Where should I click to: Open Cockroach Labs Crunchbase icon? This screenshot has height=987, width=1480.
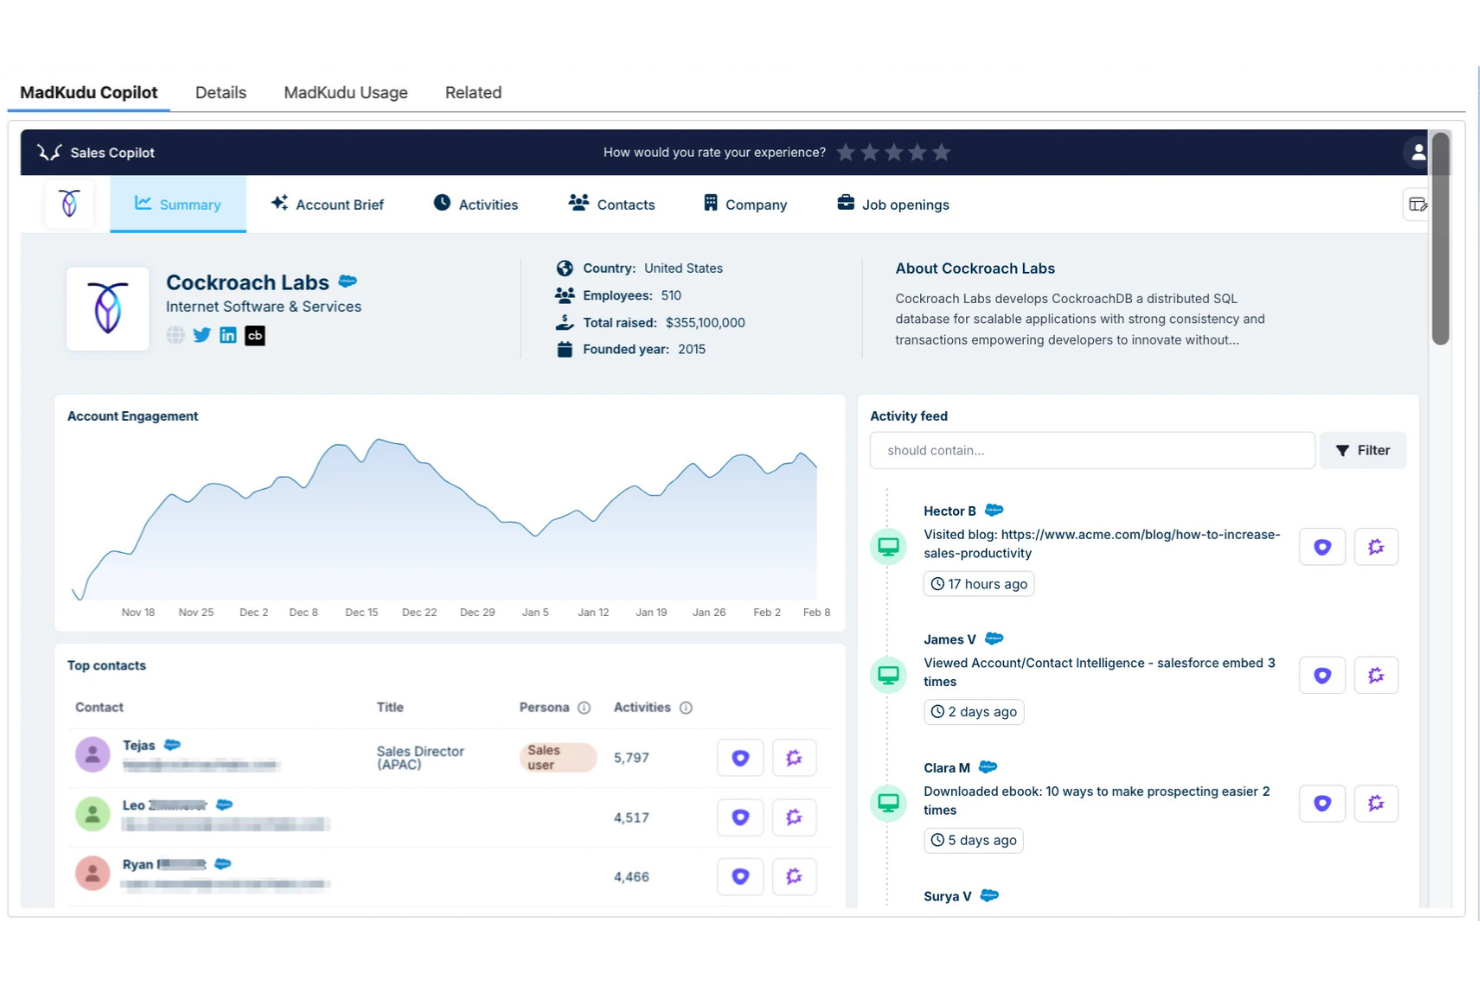(x=255, y=335)
